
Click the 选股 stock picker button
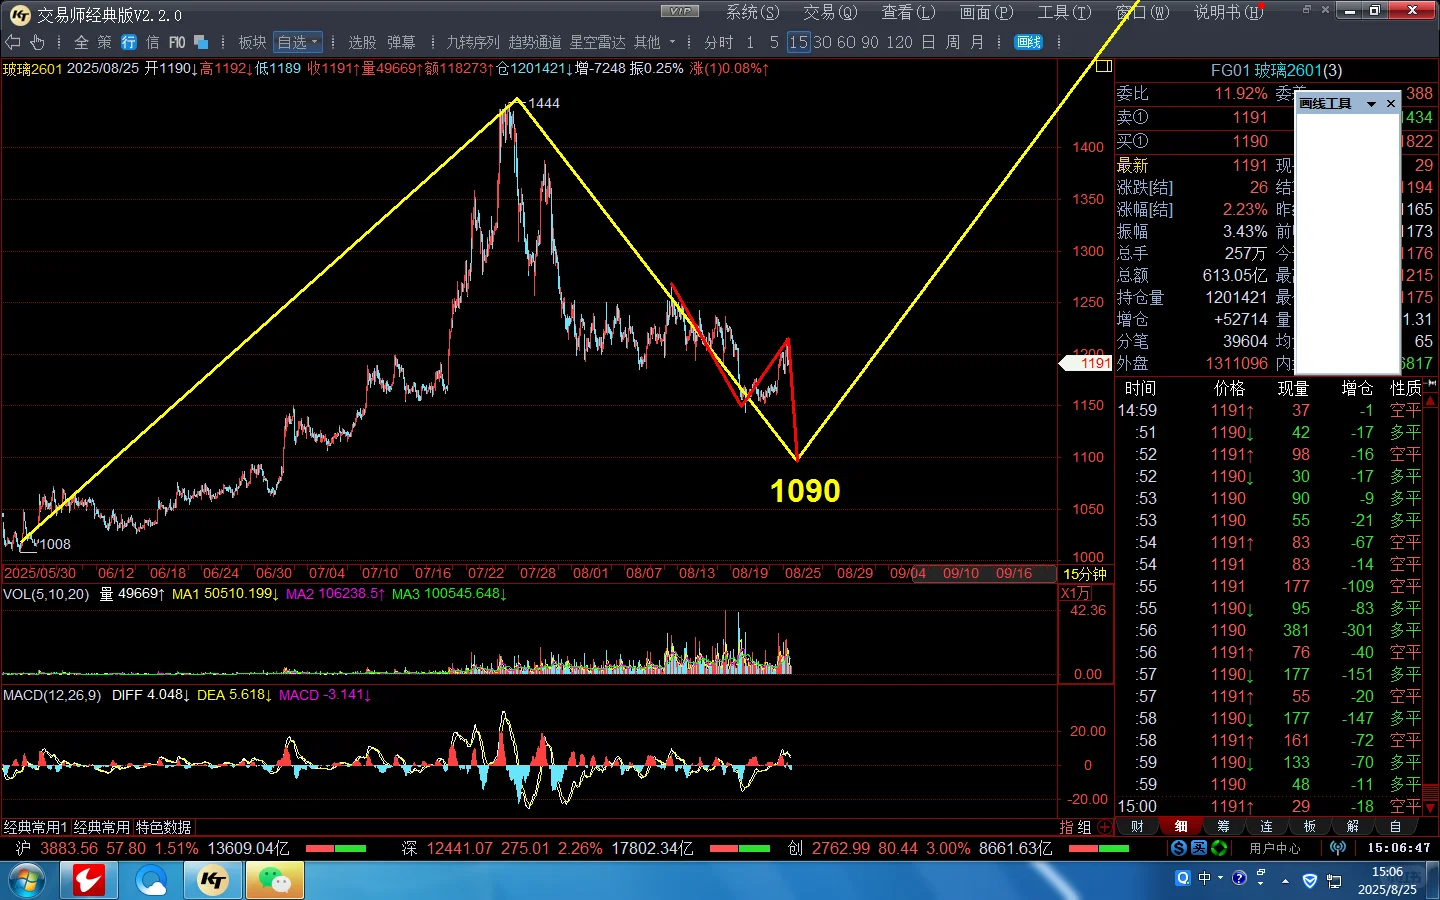point(362,42)
